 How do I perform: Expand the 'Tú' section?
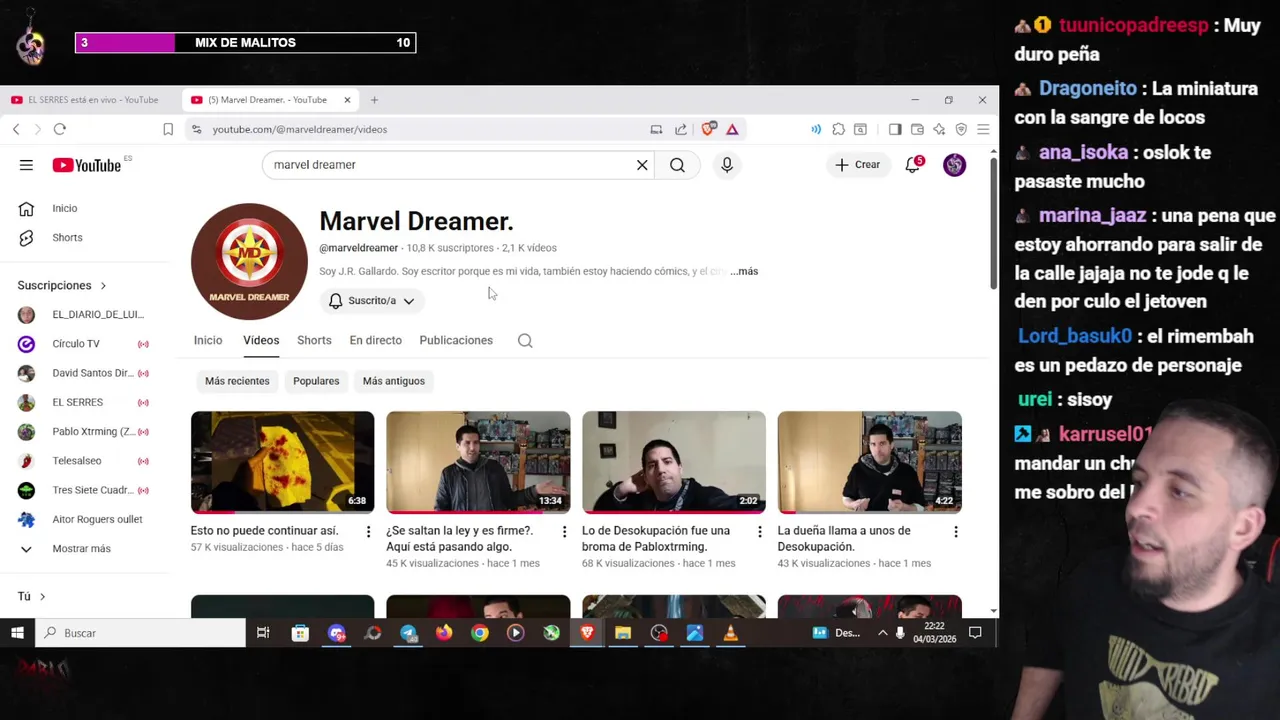click(31, 597)
